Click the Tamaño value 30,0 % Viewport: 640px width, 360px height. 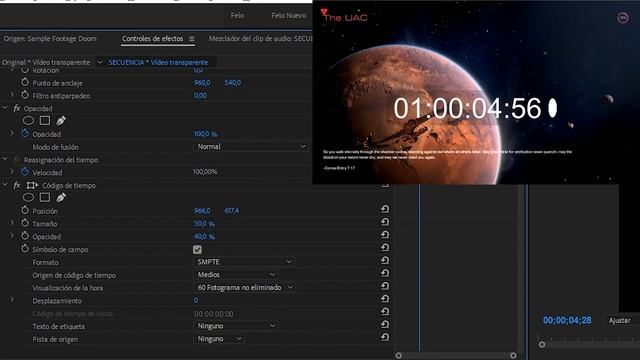click(204, 224)
